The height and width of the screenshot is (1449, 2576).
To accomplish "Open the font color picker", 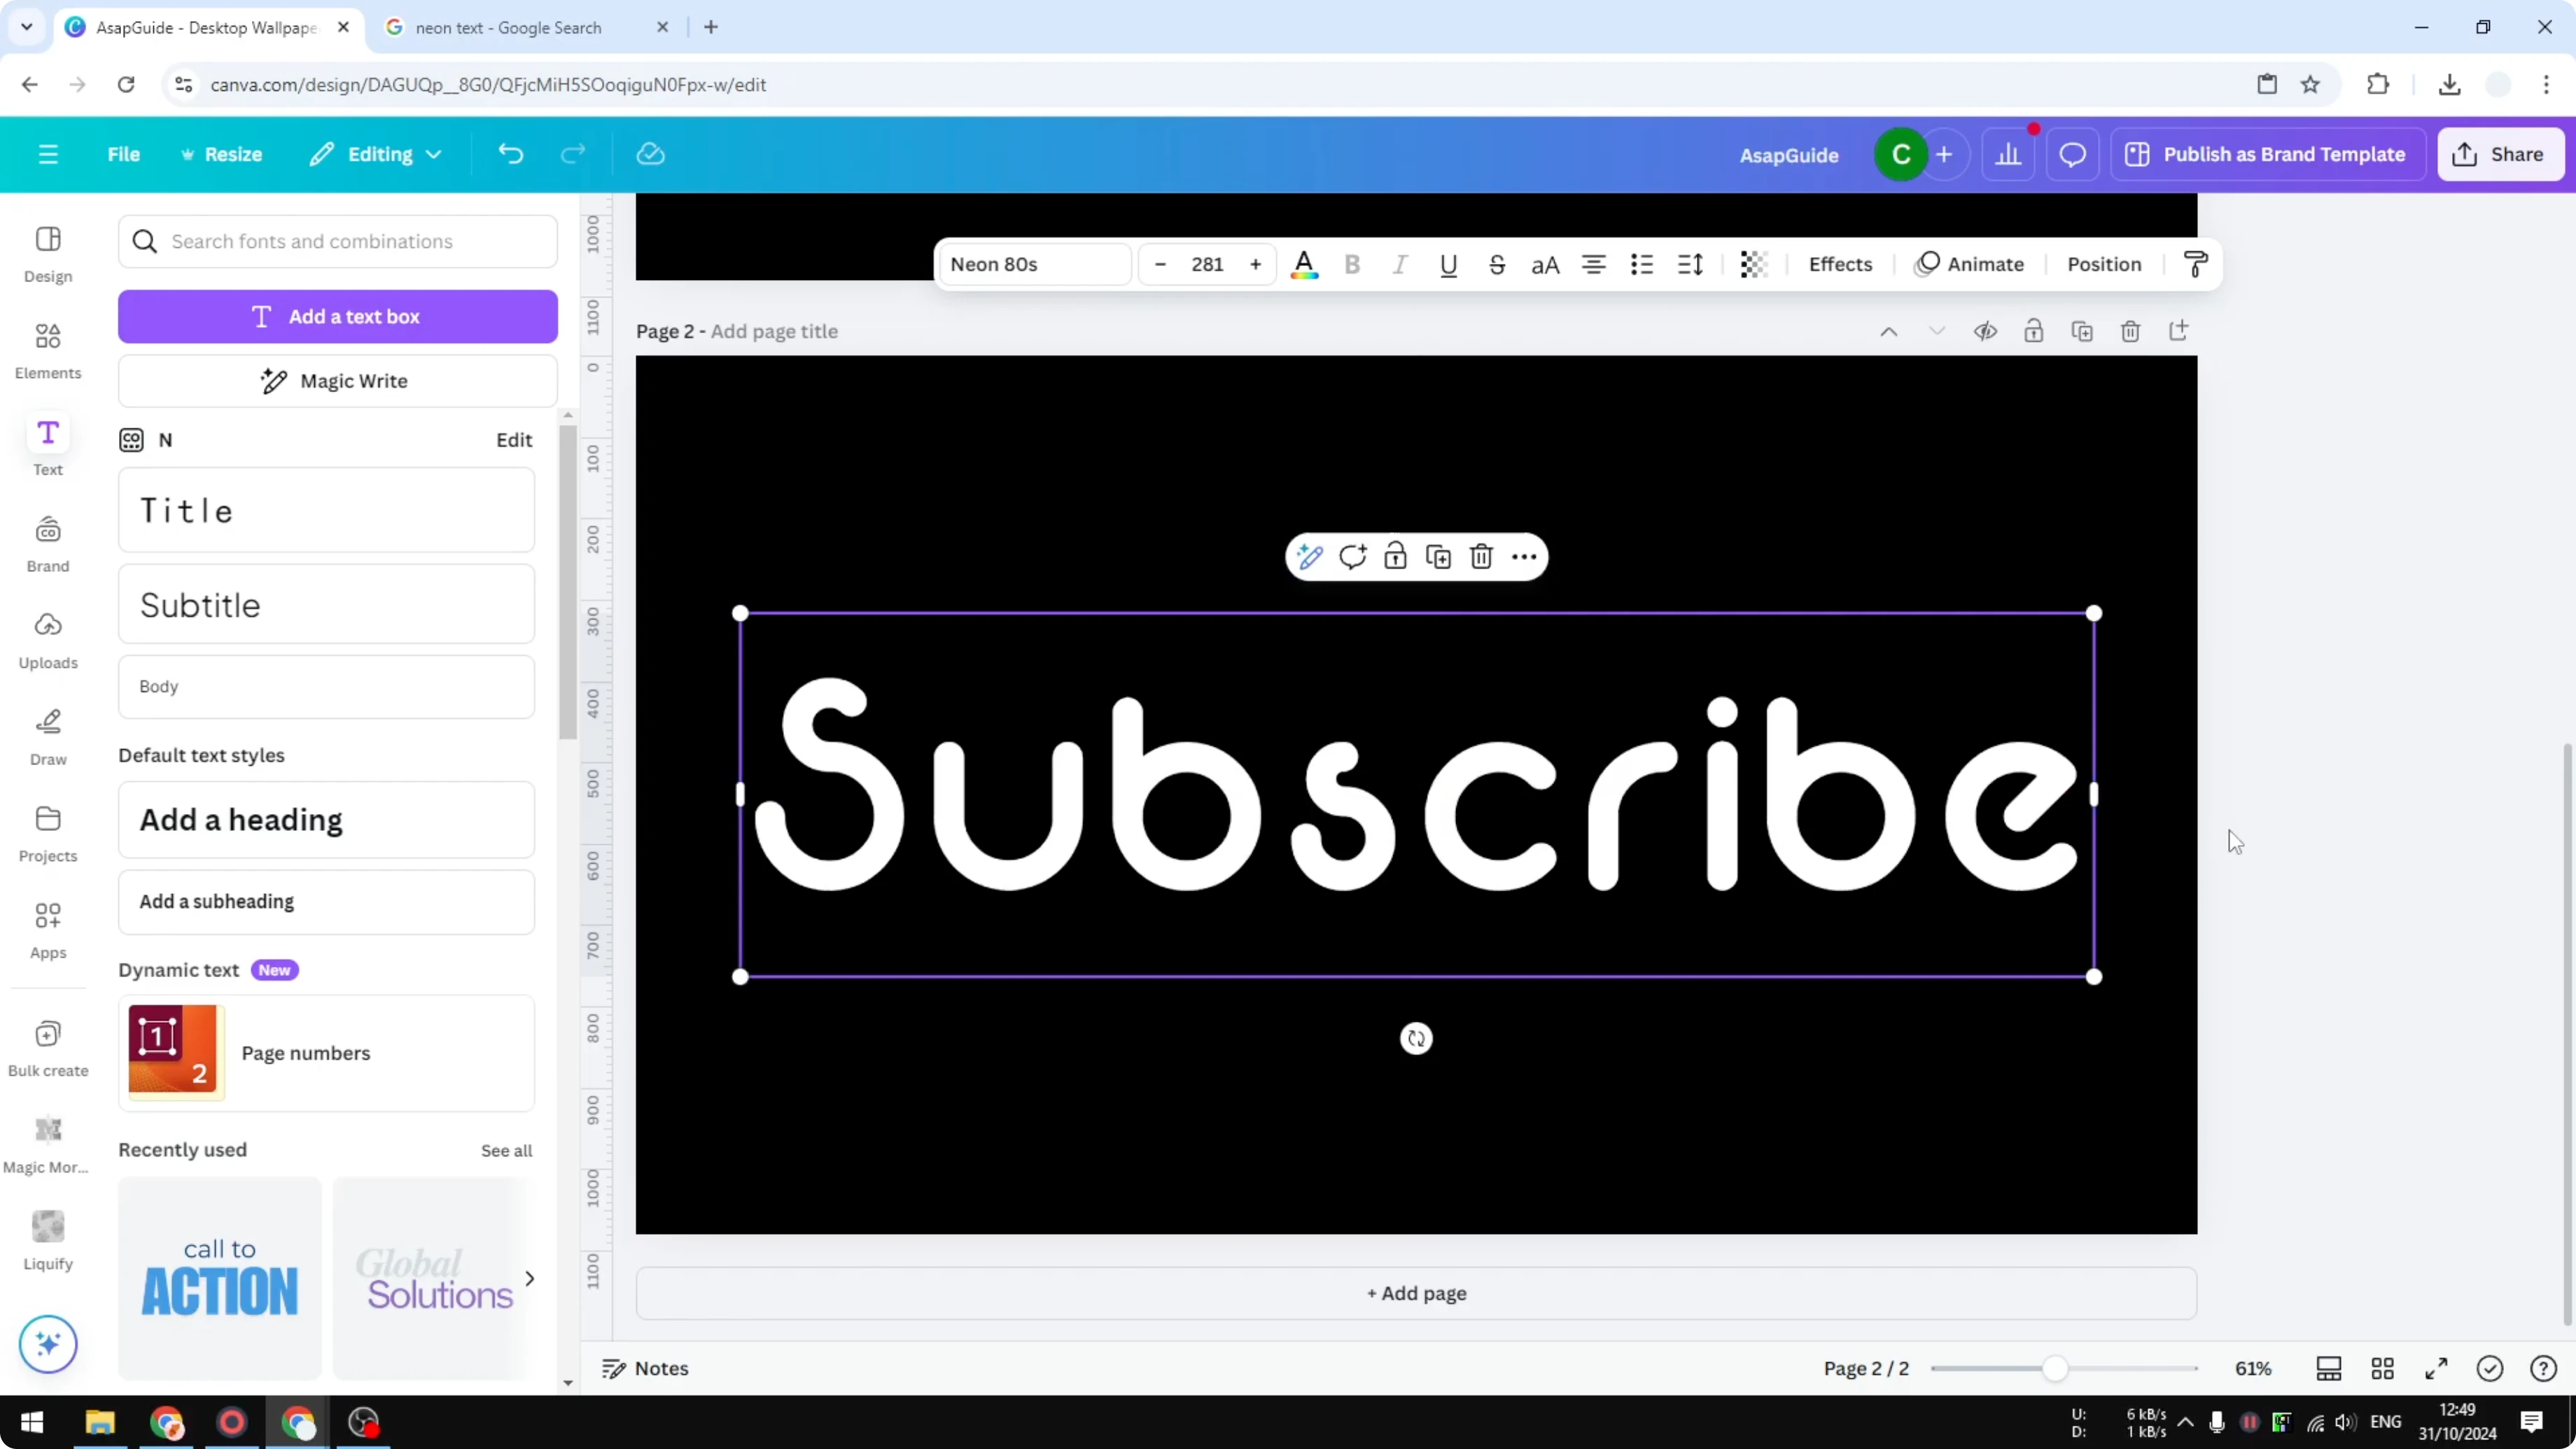I will point(1304,264).
